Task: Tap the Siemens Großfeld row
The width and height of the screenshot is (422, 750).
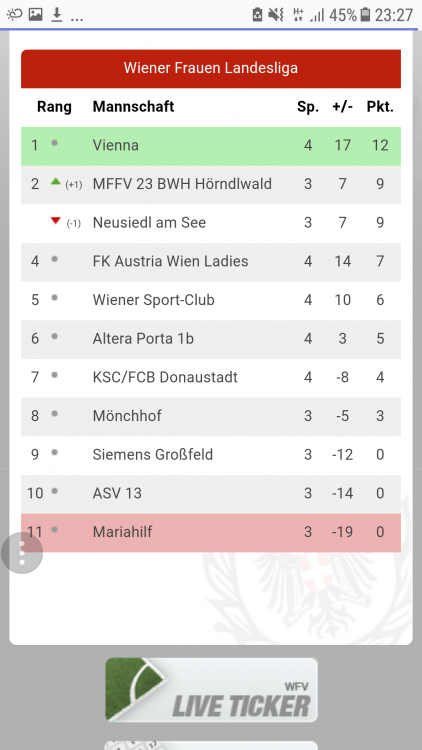Action: 211,455
